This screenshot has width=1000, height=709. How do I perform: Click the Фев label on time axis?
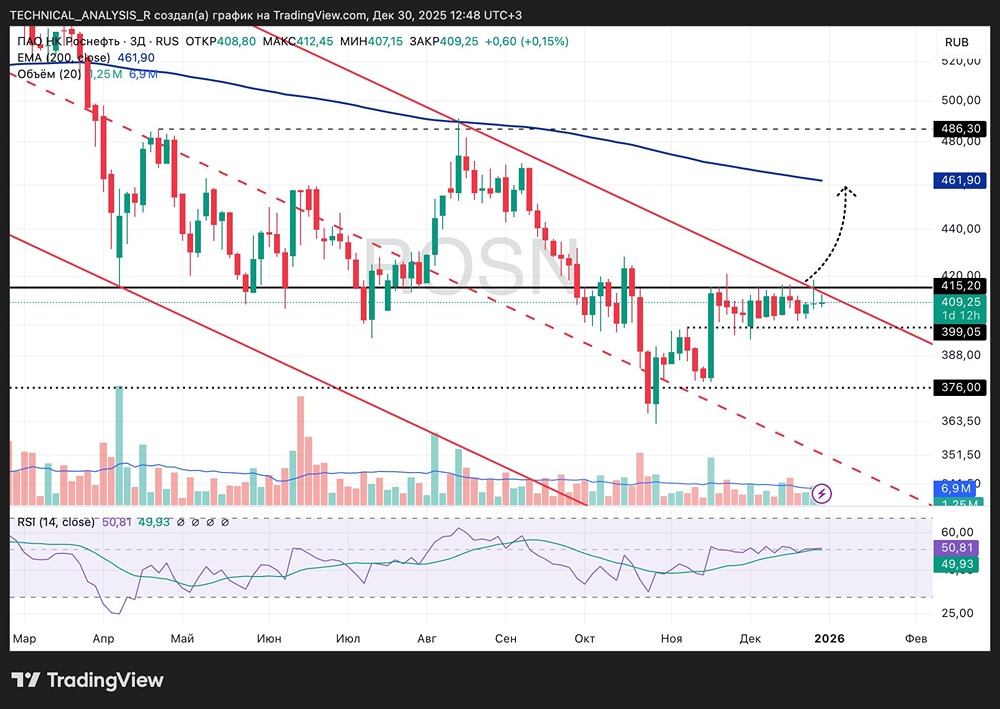tap(916, 638)
